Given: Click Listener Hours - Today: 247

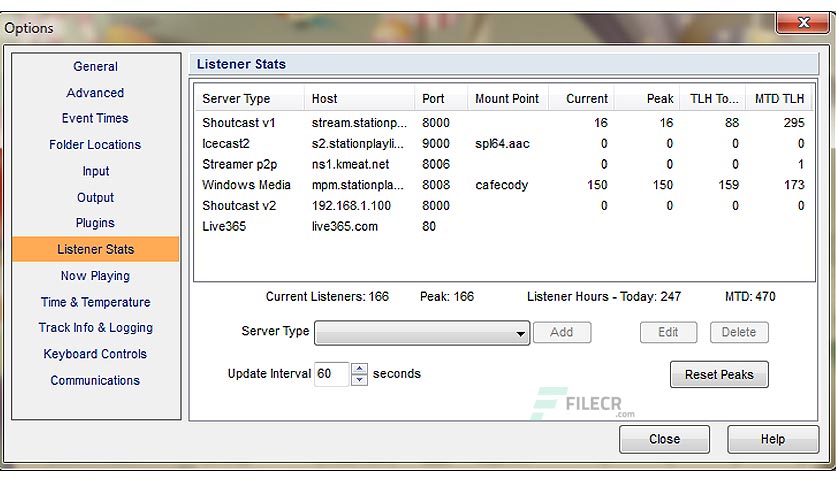Looking at the screenshot, I should tap(604, 296).
